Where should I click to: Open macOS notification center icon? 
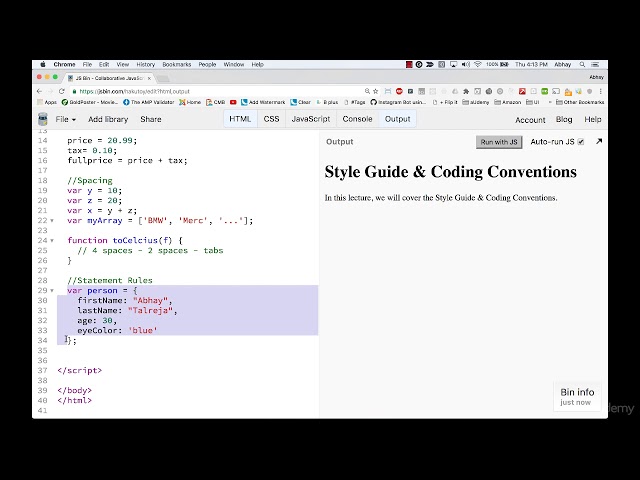click(x=596, y=64)
